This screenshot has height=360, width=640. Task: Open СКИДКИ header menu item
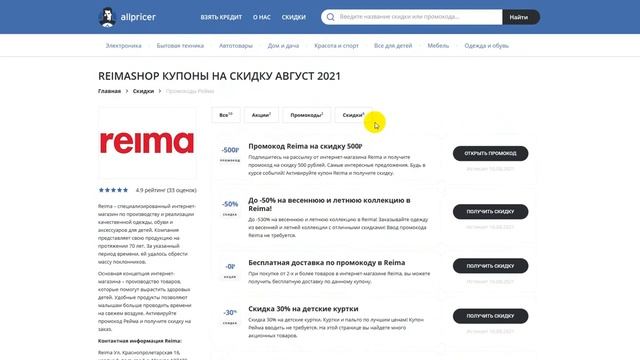293,17
